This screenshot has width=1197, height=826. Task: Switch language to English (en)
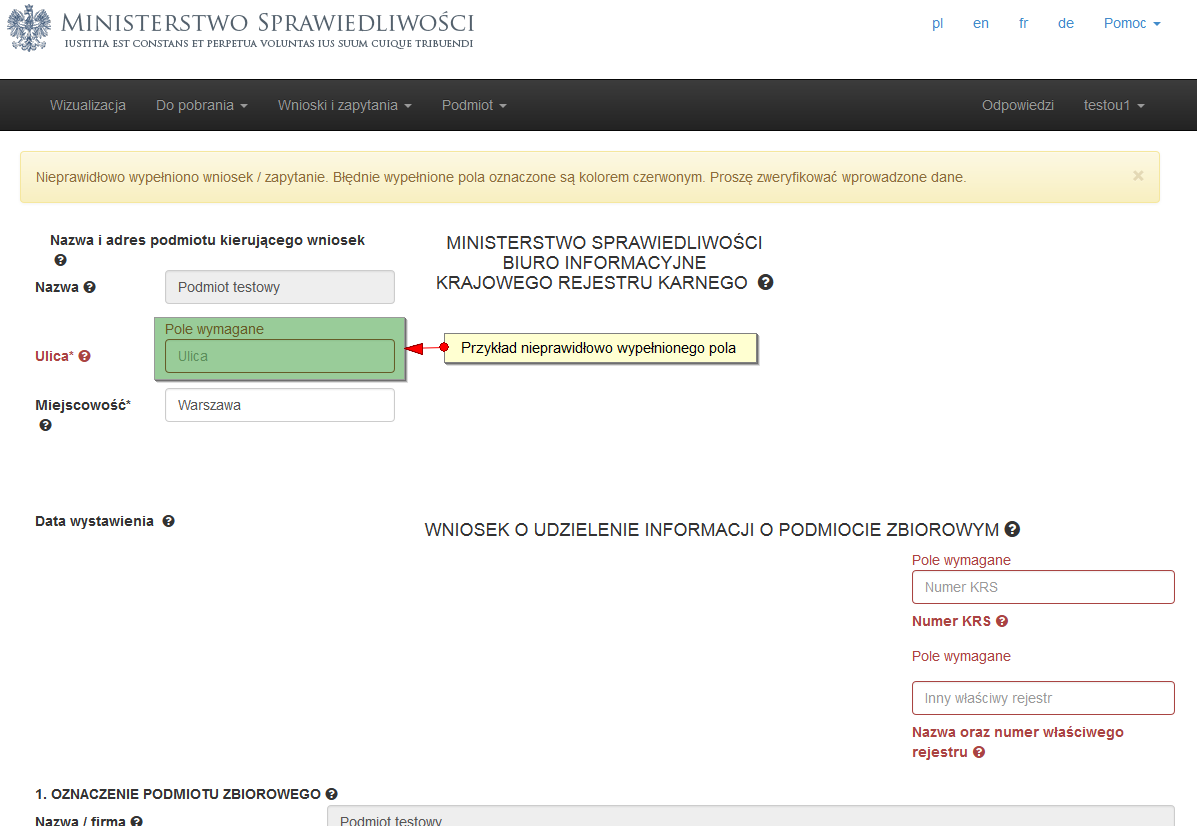click(x=981, y=24)
